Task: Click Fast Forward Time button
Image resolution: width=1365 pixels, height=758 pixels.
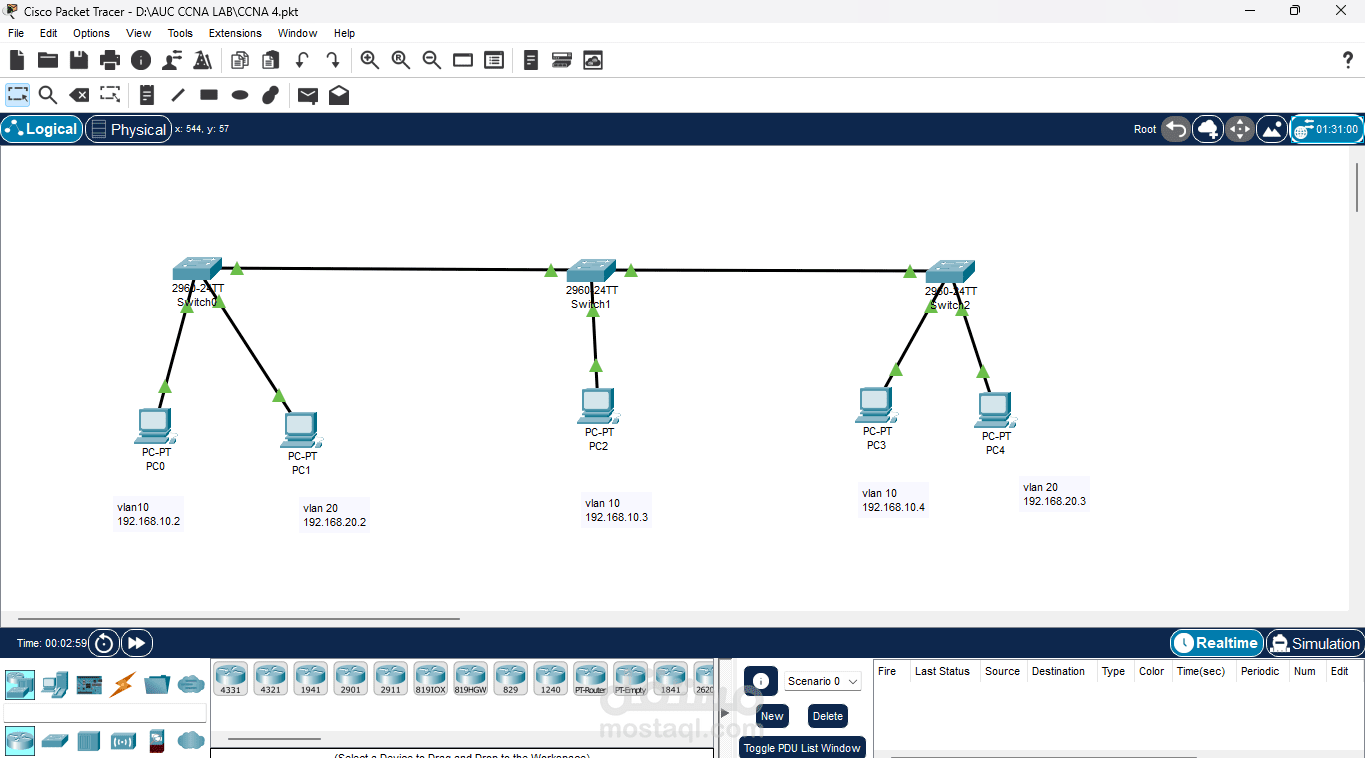Action: pyautogui.click(x=137, y=643)
